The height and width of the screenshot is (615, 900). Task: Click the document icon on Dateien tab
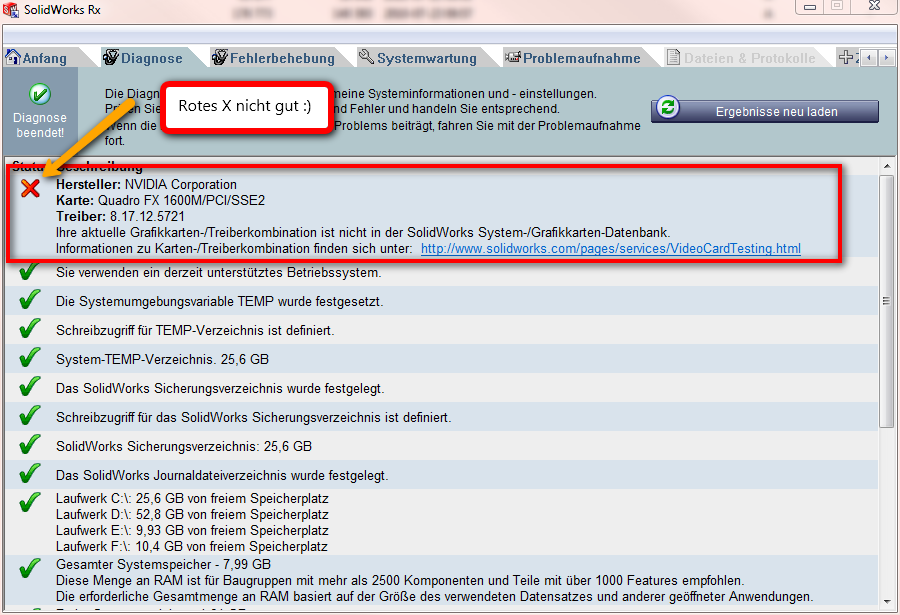point(673,57)
